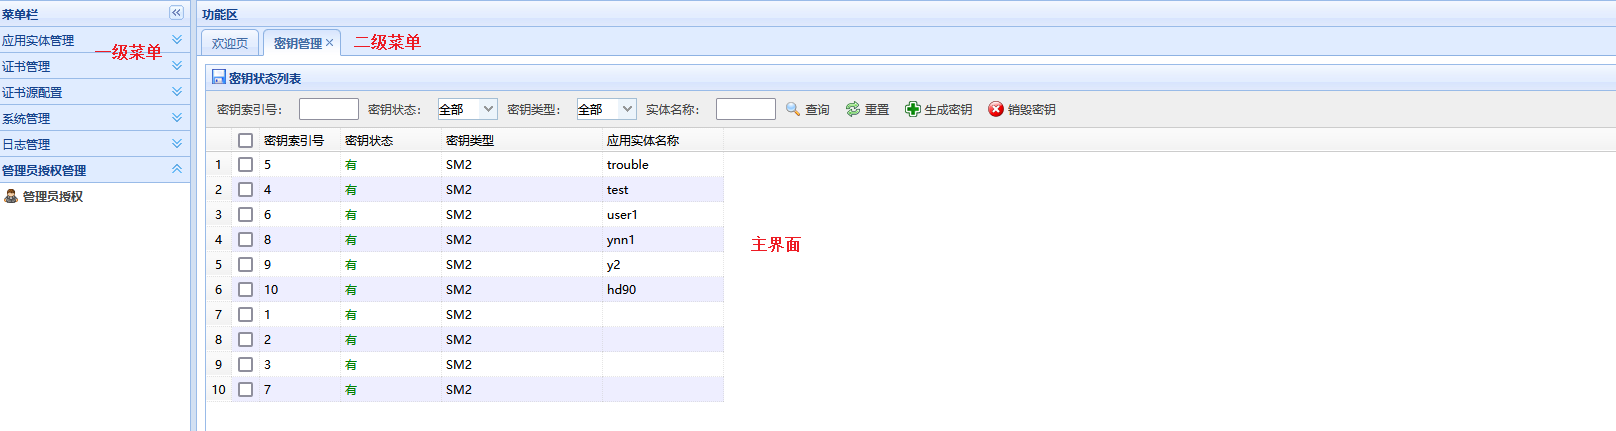Check the select-all checkbox in table header
This screenshot has width=1616, height=431.
coord(245,140)
